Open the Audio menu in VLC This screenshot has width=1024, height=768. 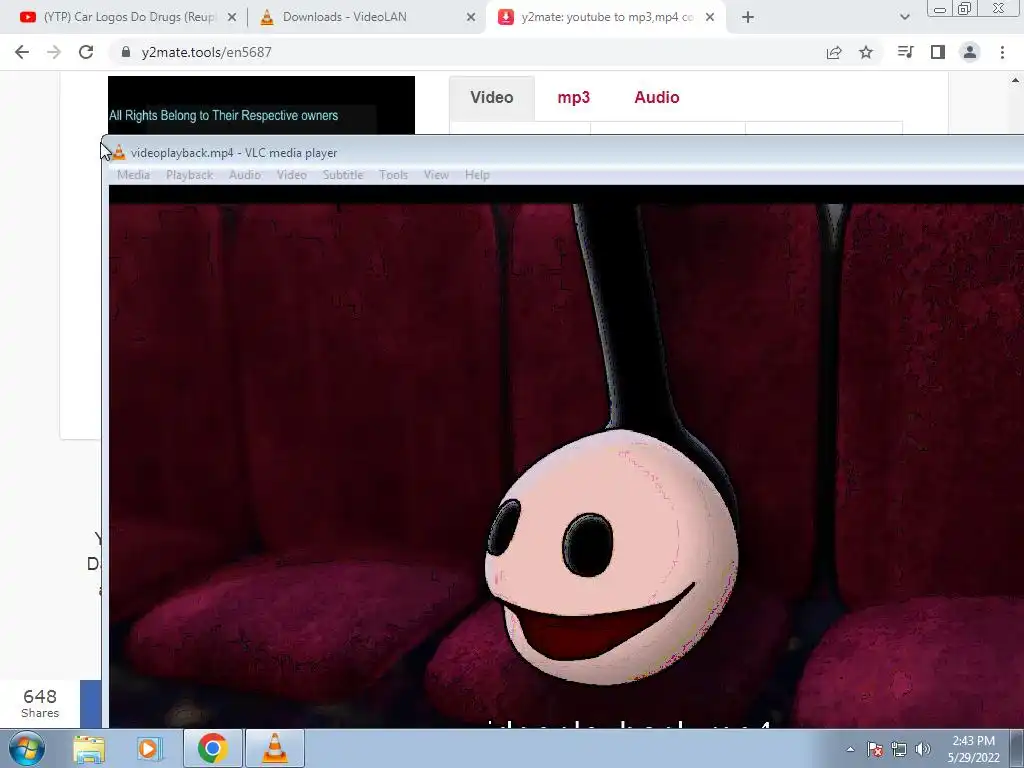point(245,175)
